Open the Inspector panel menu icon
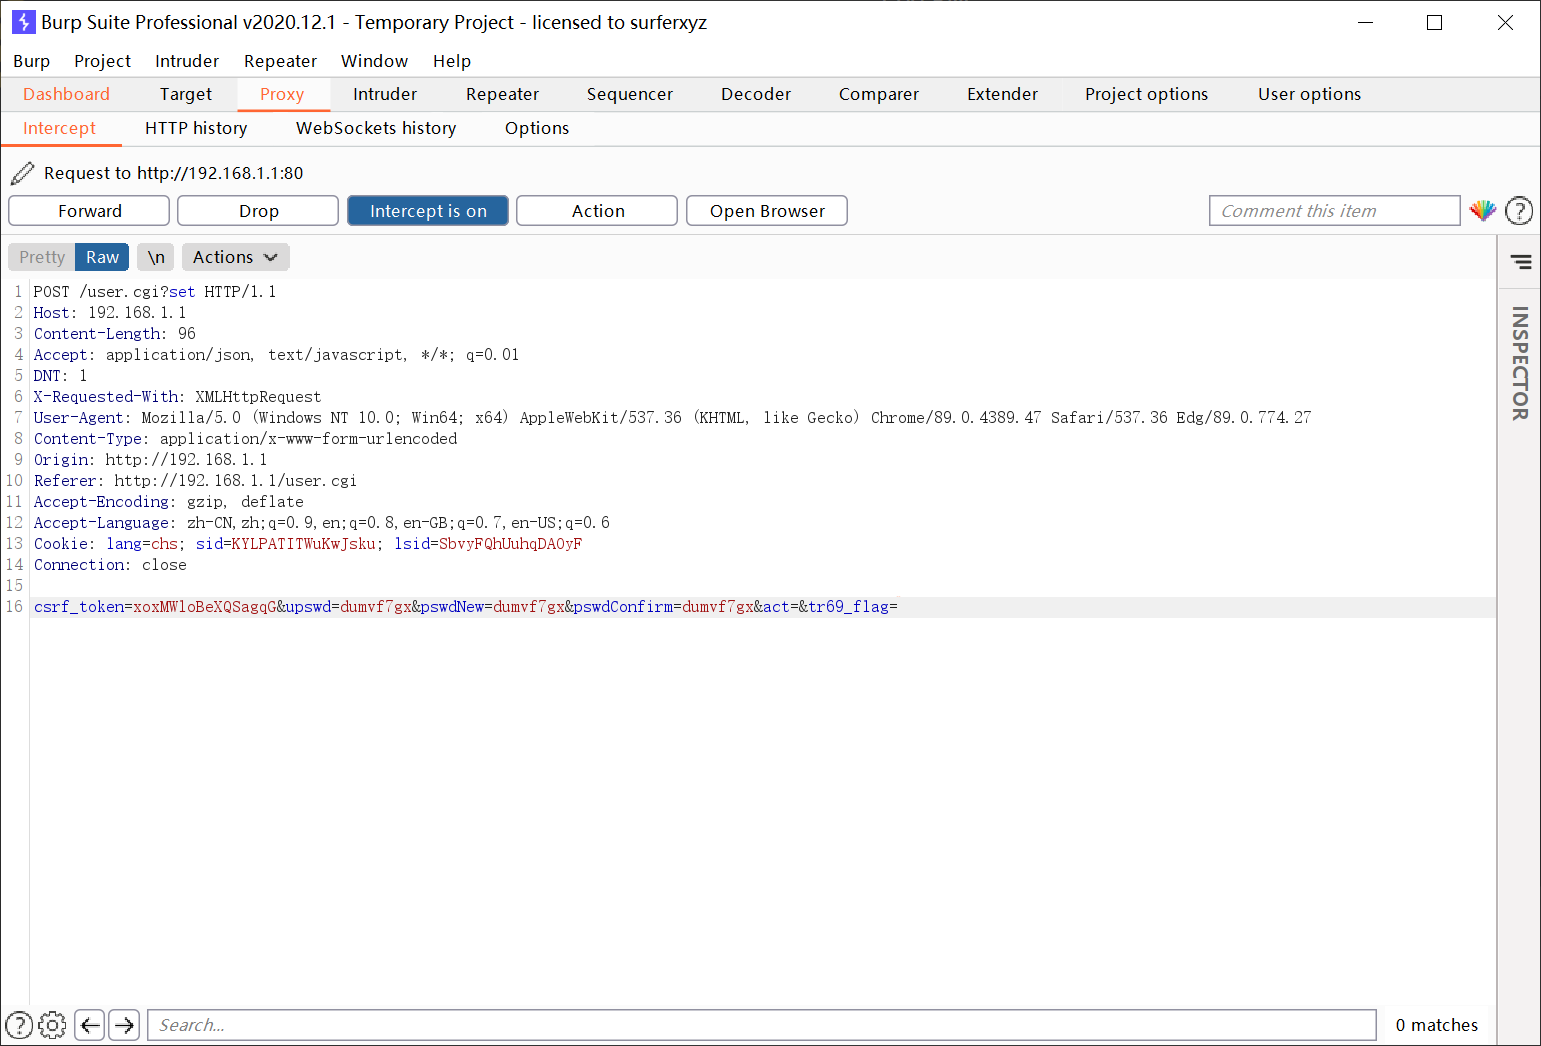Viewport: 1541px width, 1046px height. [1520, 262]
